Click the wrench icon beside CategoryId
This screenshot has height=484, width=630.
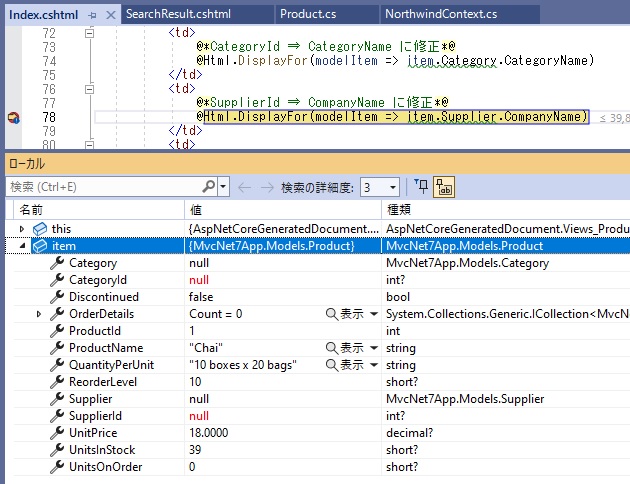(57, 280)
